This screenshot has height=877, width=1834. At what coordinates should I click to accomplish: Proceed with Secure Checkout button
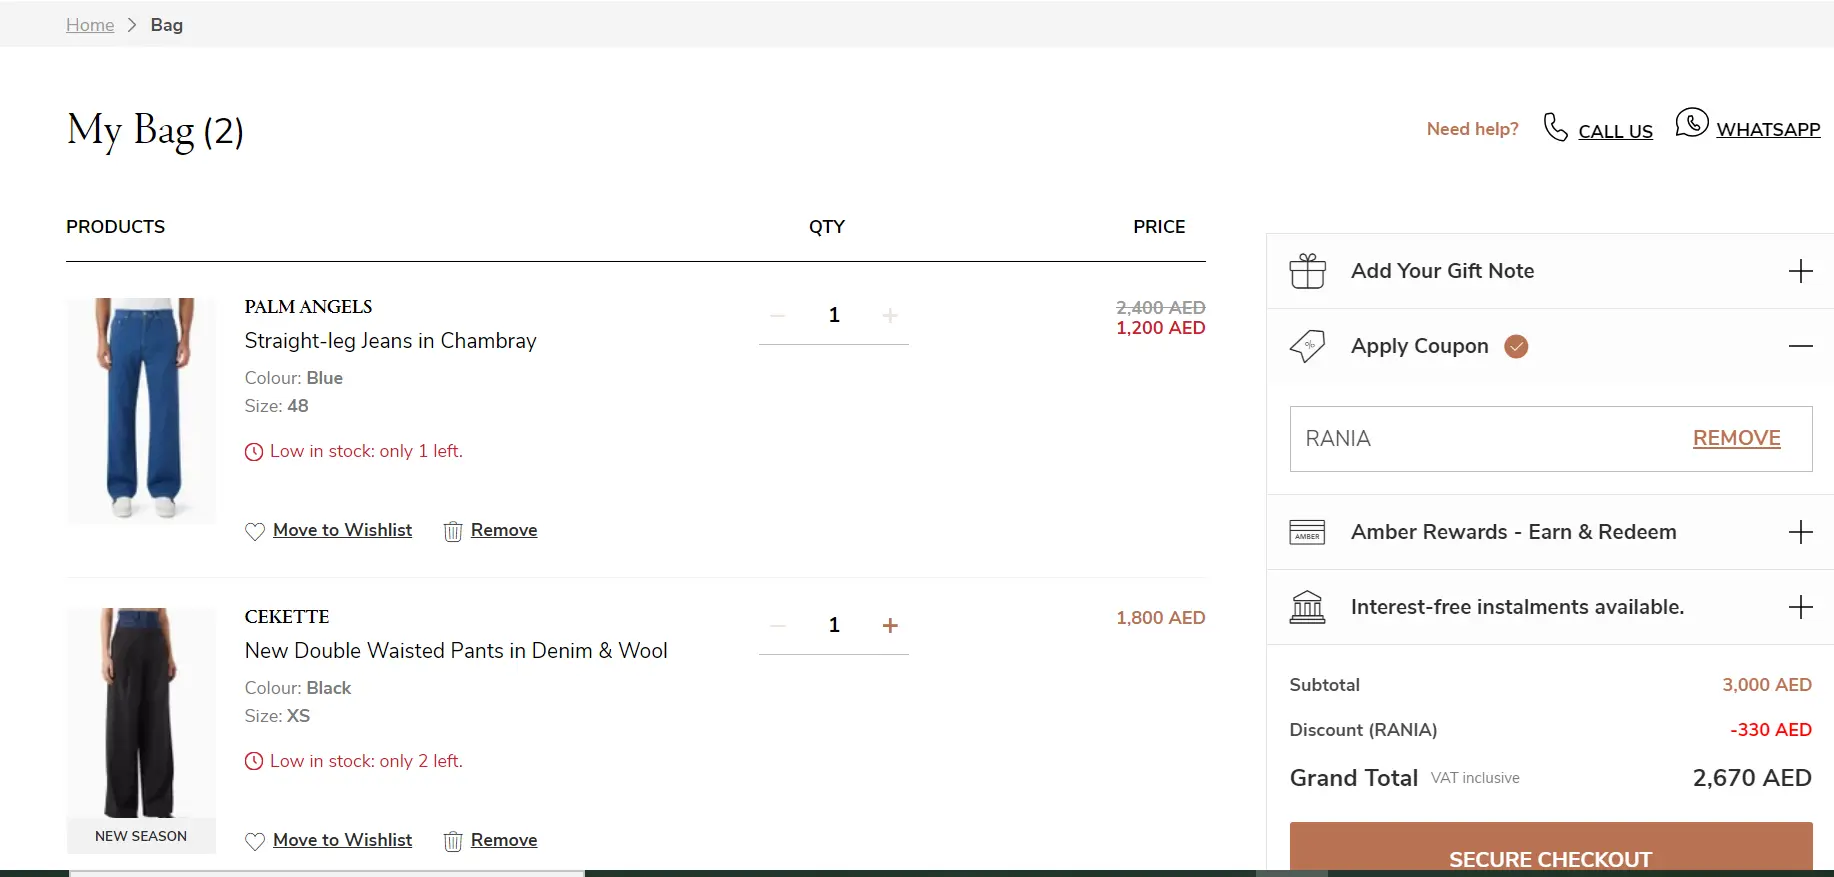click(x=1550, y=848)
